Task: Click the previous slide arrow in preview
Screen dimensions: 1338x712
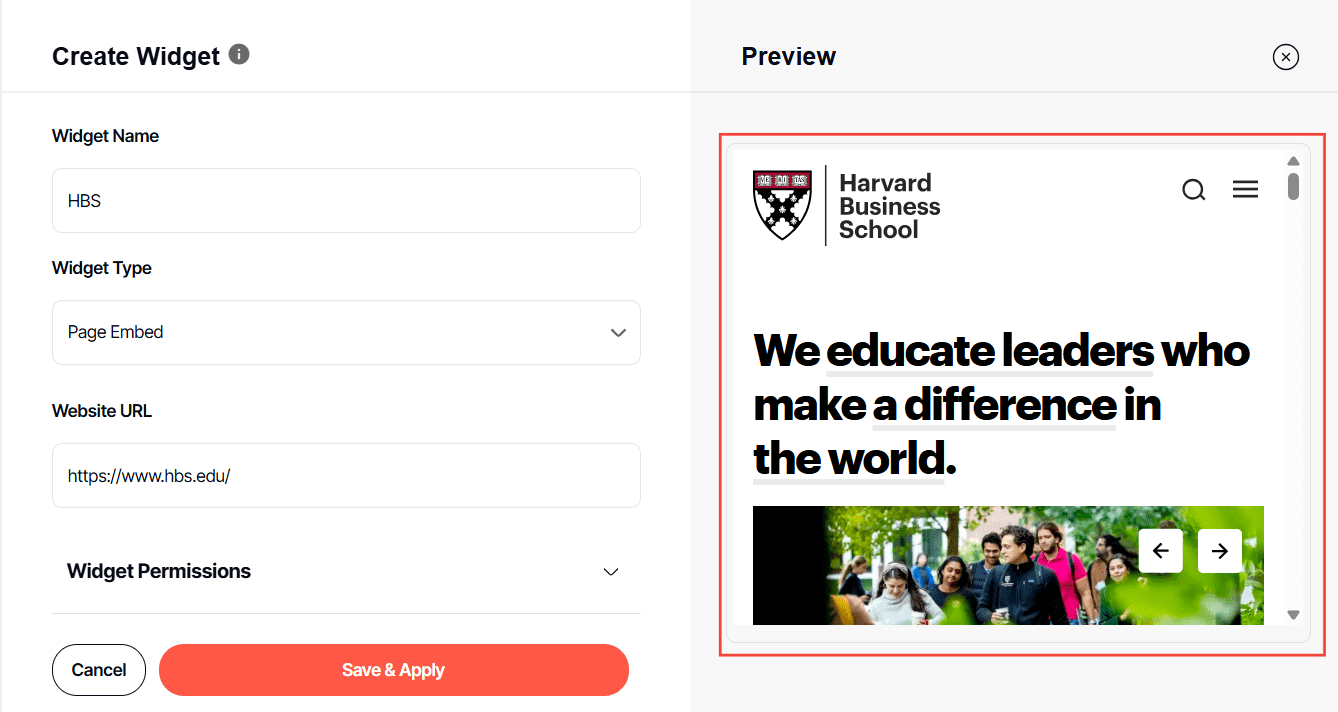Action: pyautogui.click(x=1160, y=551)
